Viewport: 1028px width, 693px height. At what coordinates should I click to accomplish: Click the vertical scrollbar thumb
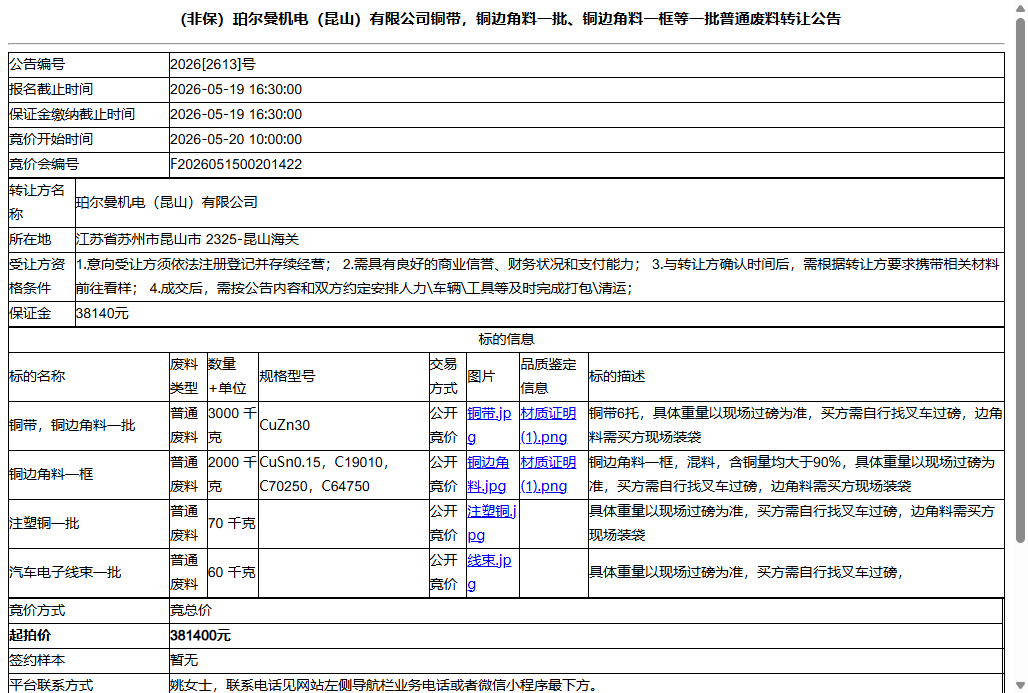coord(1020,281)
